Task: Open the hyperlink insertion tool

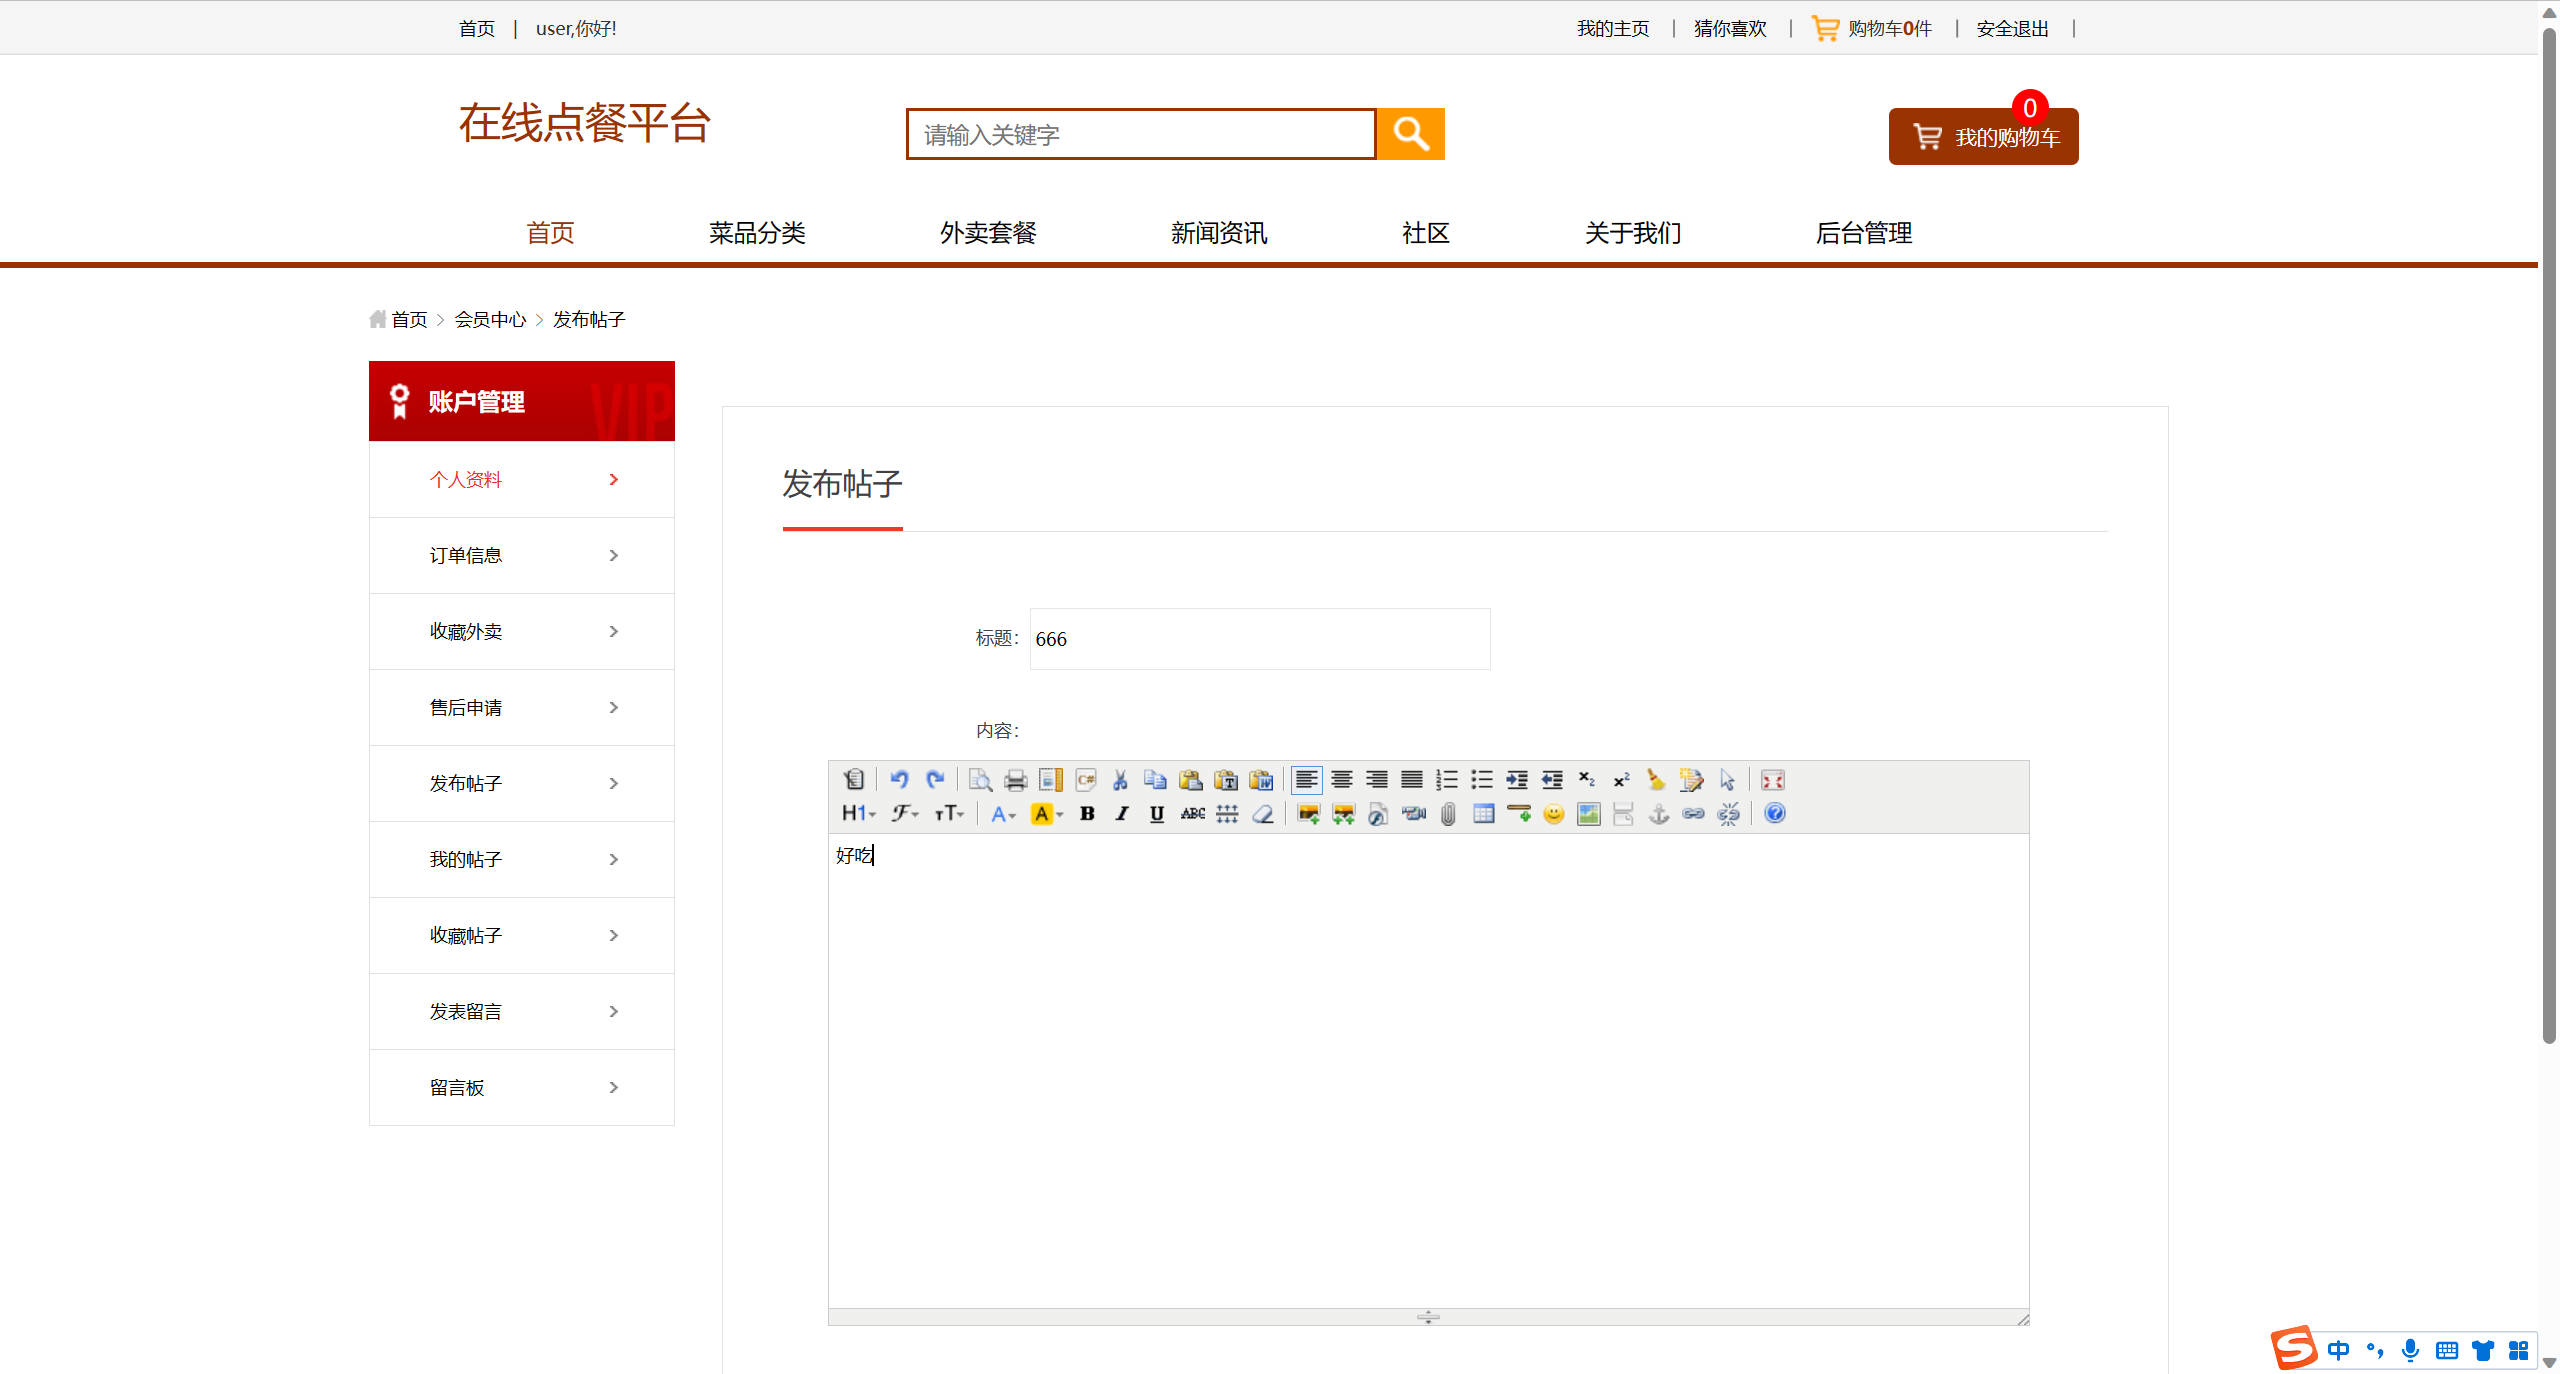Action: [x=1694, y=814]
